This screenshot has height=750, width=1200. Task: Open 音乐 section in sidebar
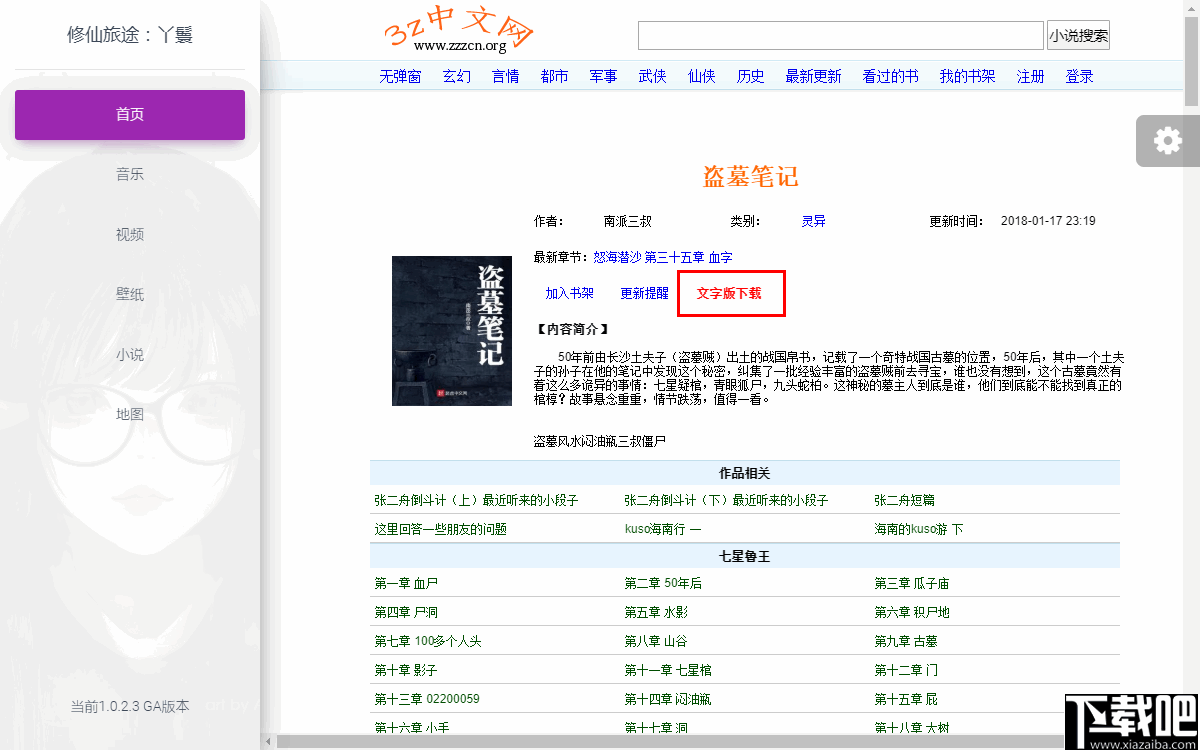tap(130, 174)
